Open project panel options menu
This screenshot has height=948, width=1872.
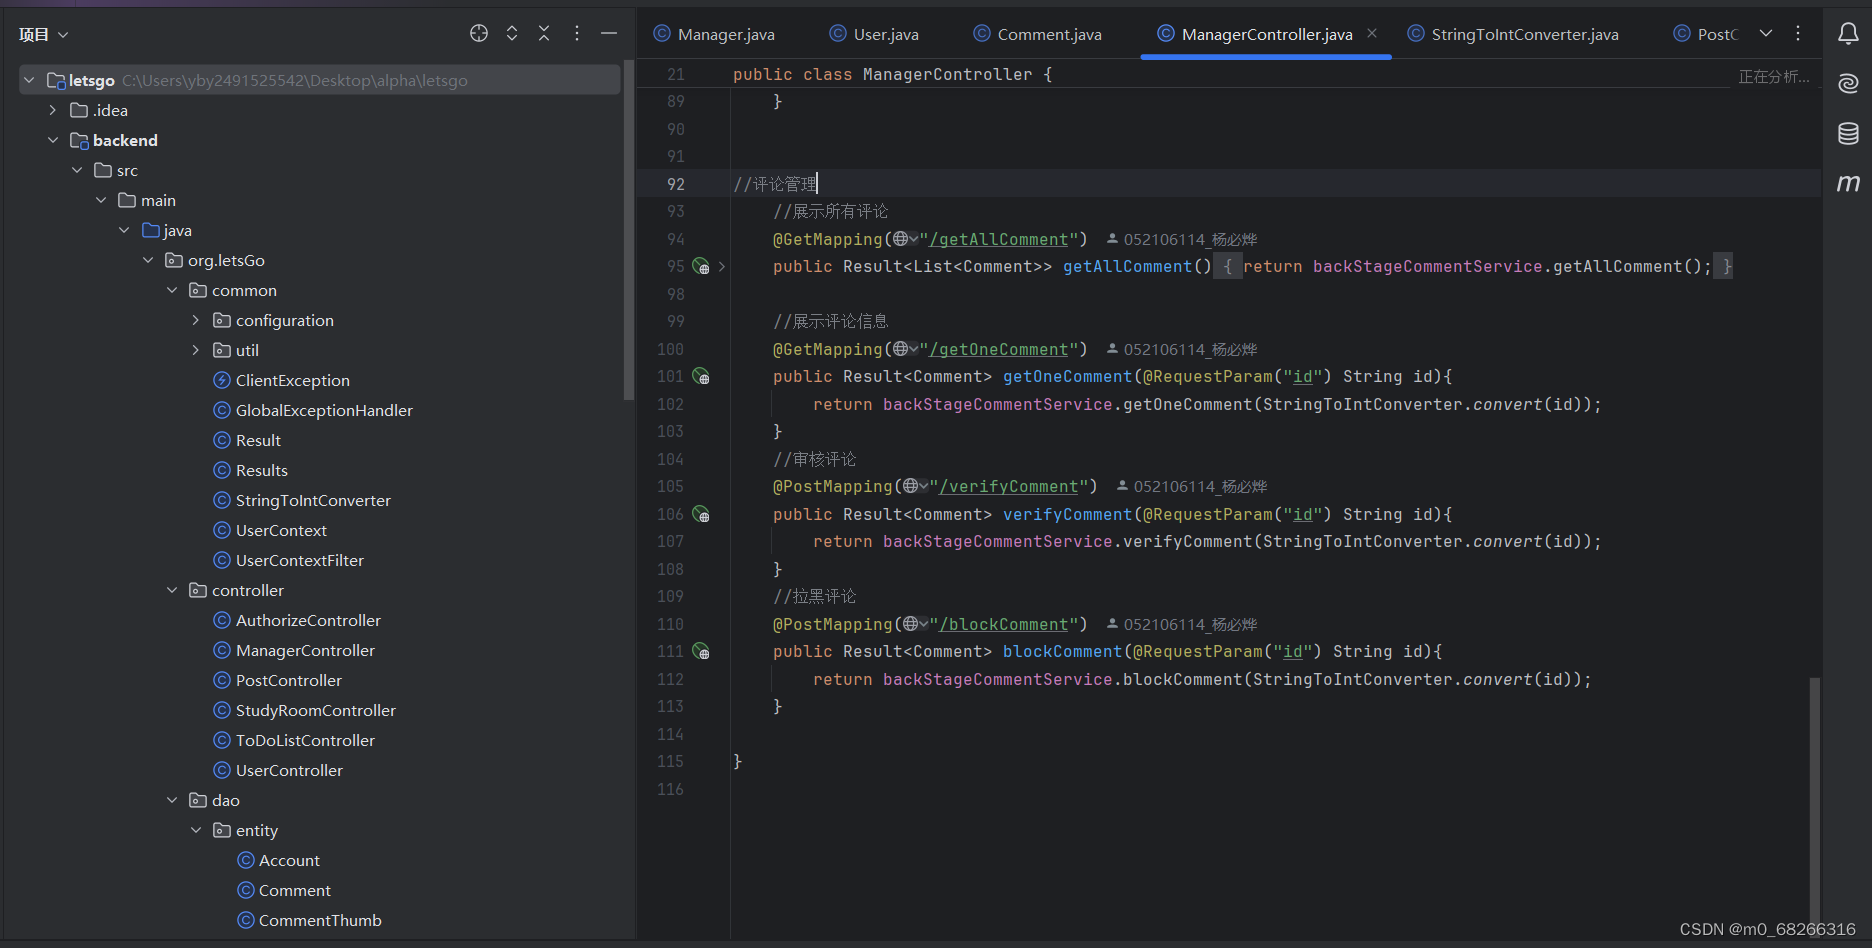pos(577,33)
